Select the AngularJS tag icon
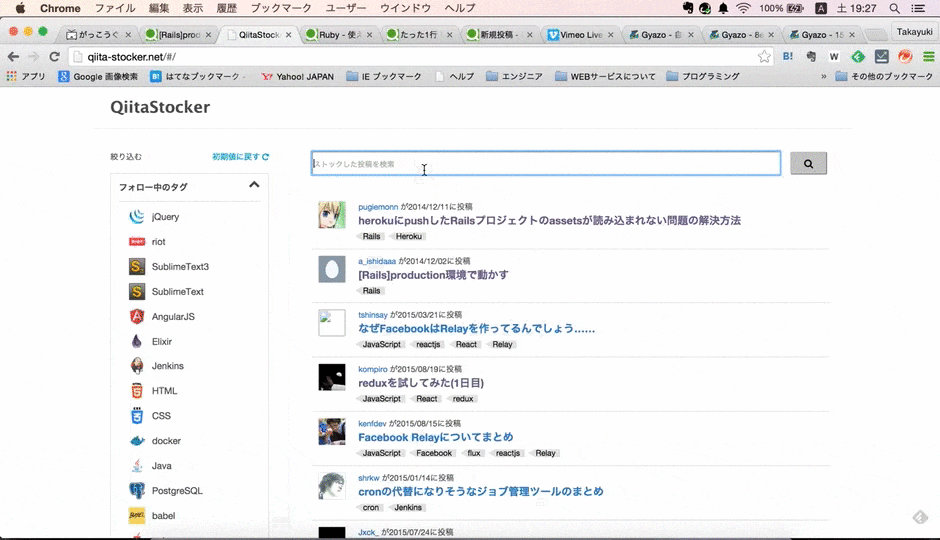Viewport: 940px width, 540px height. tap(137, 316)
